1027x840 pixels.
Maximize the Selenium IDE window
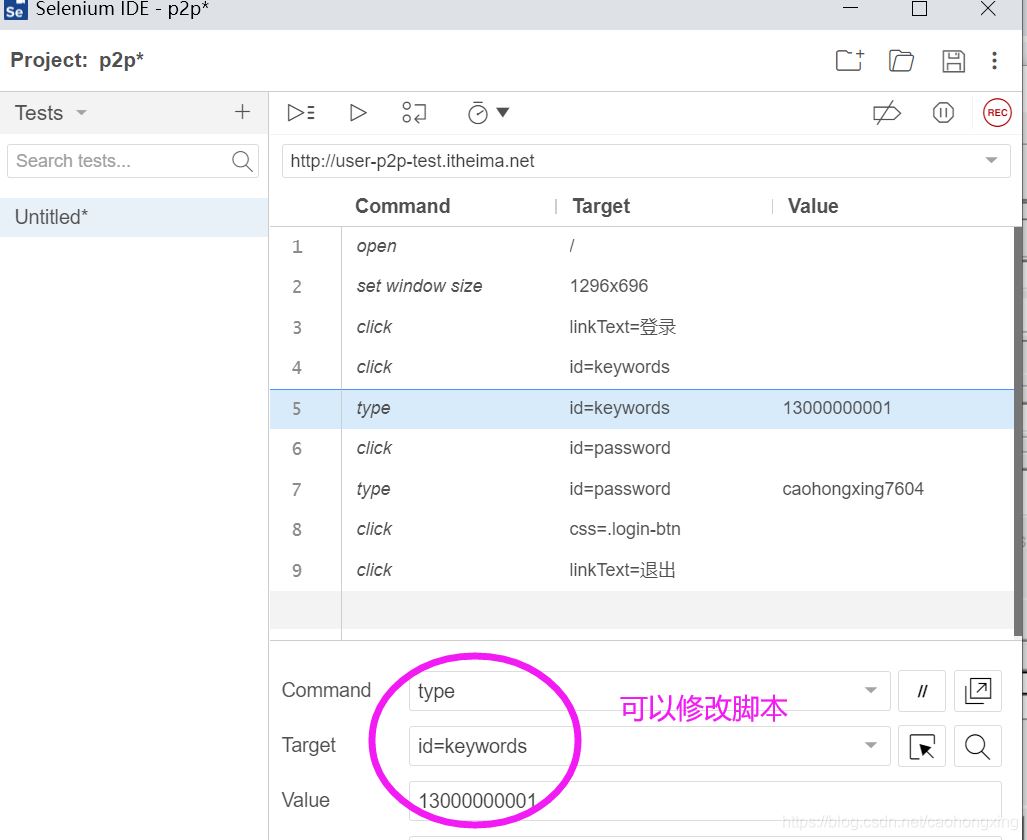[x=919, y=9]
